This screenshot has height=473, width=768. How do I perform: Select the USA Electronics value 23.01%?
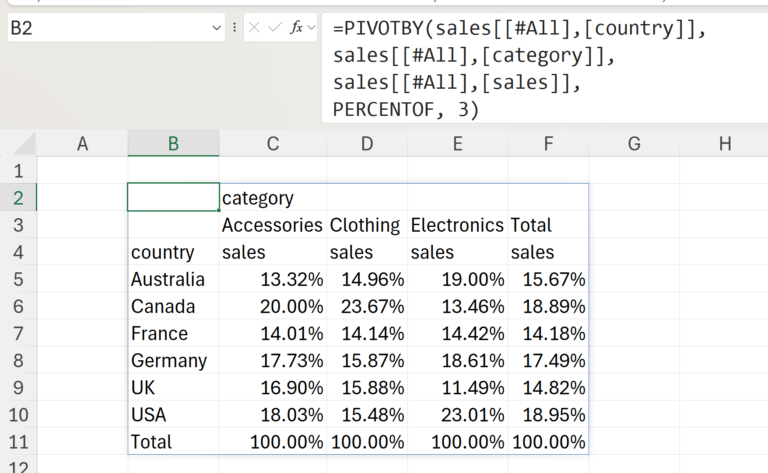pos(457,414)
